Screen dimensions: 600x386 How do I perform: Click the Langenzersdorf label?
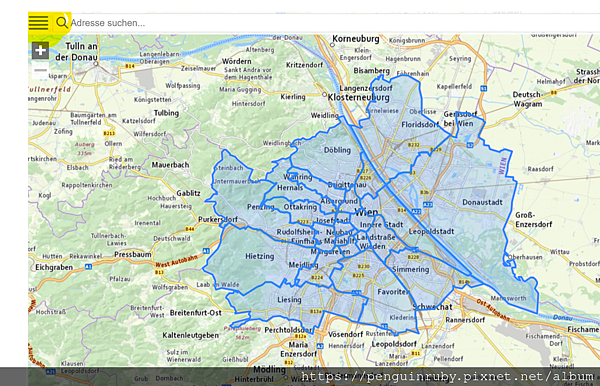[x=366, y=88]
